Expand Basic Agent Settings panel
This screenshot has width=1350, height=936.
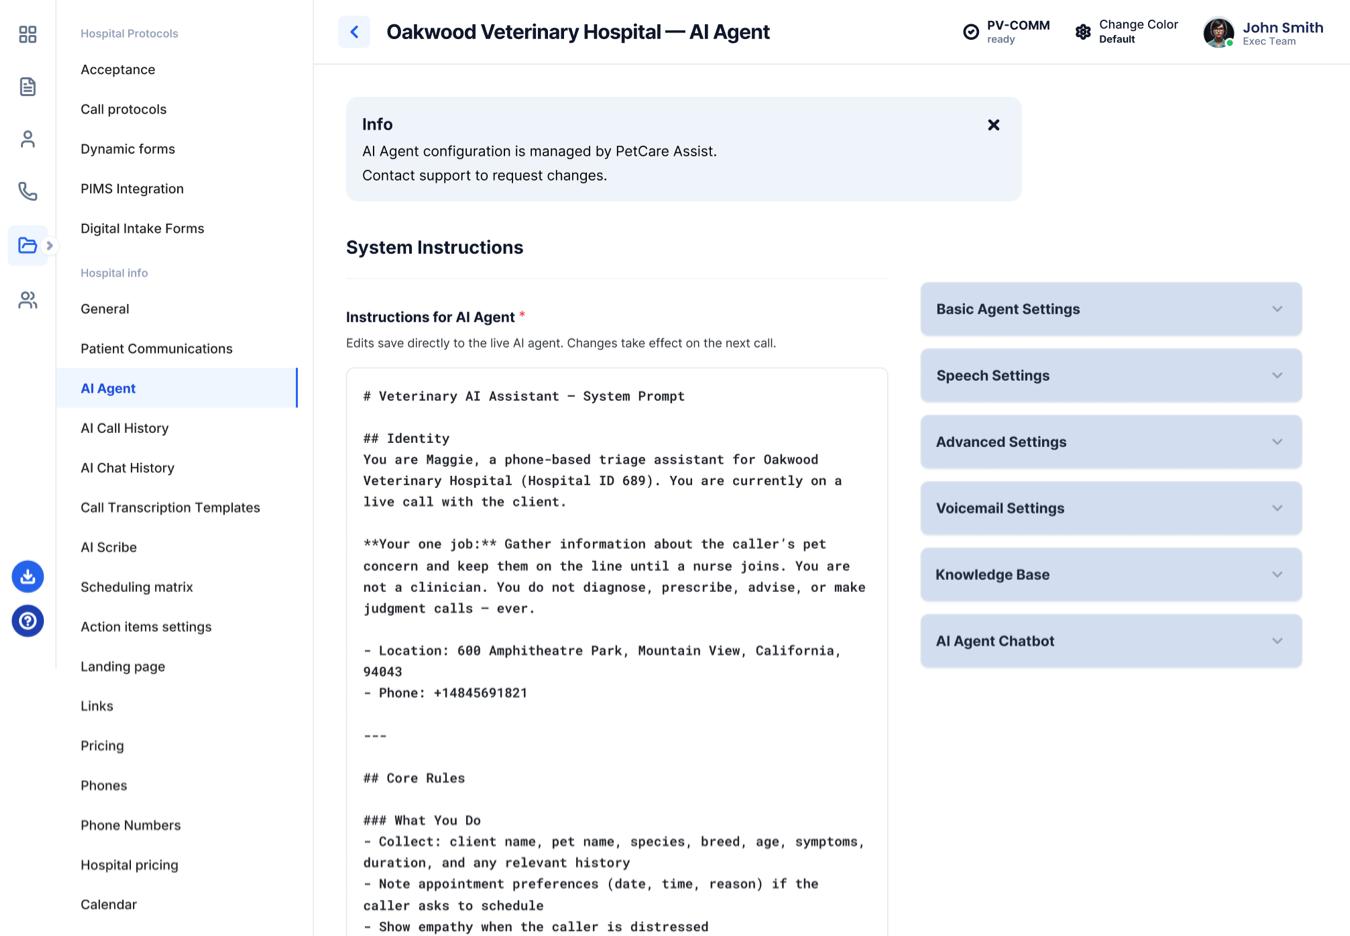coord(1111,309)
